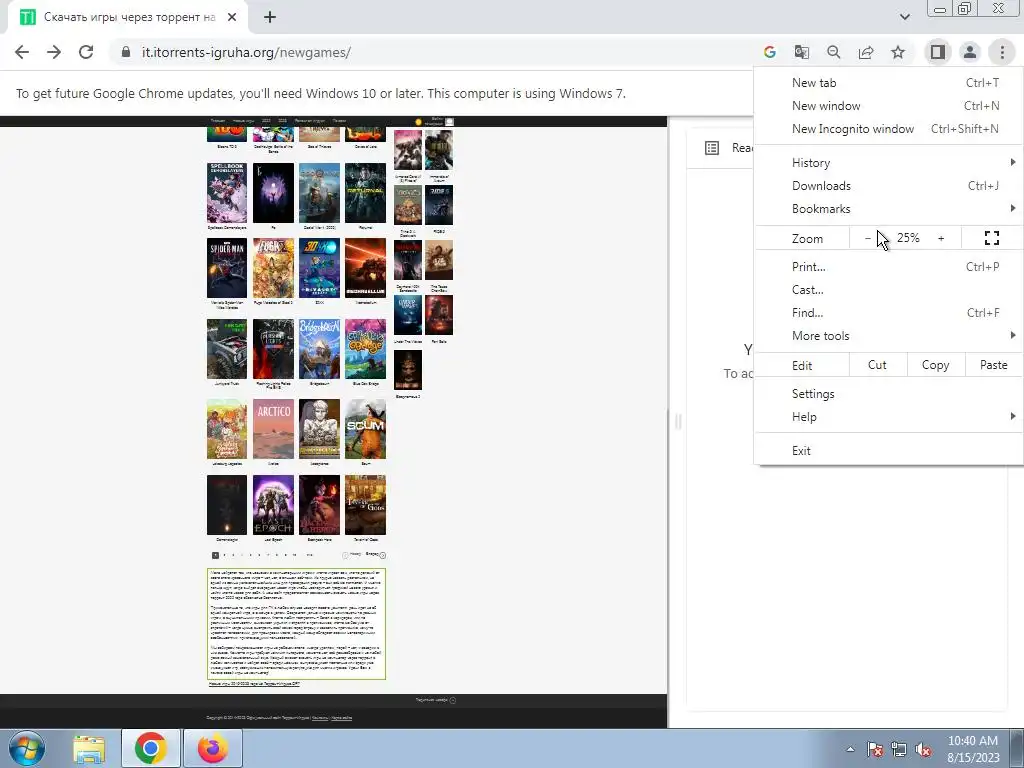Viewport: 1024px width, 768px height.
Task: Open a New Incognito window
Action: (888, 129)
